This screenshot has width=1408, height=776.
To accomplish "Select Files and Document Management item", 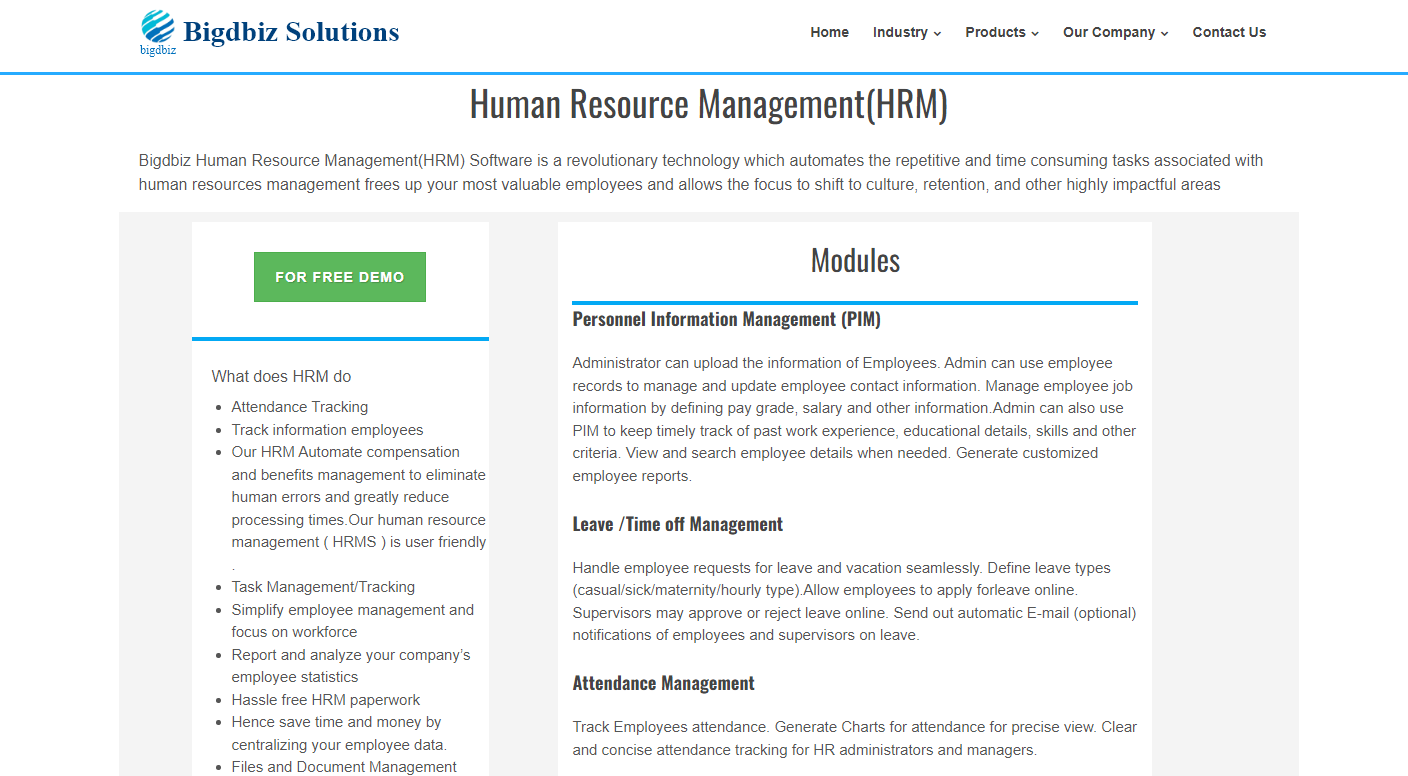I will (344, 767).
